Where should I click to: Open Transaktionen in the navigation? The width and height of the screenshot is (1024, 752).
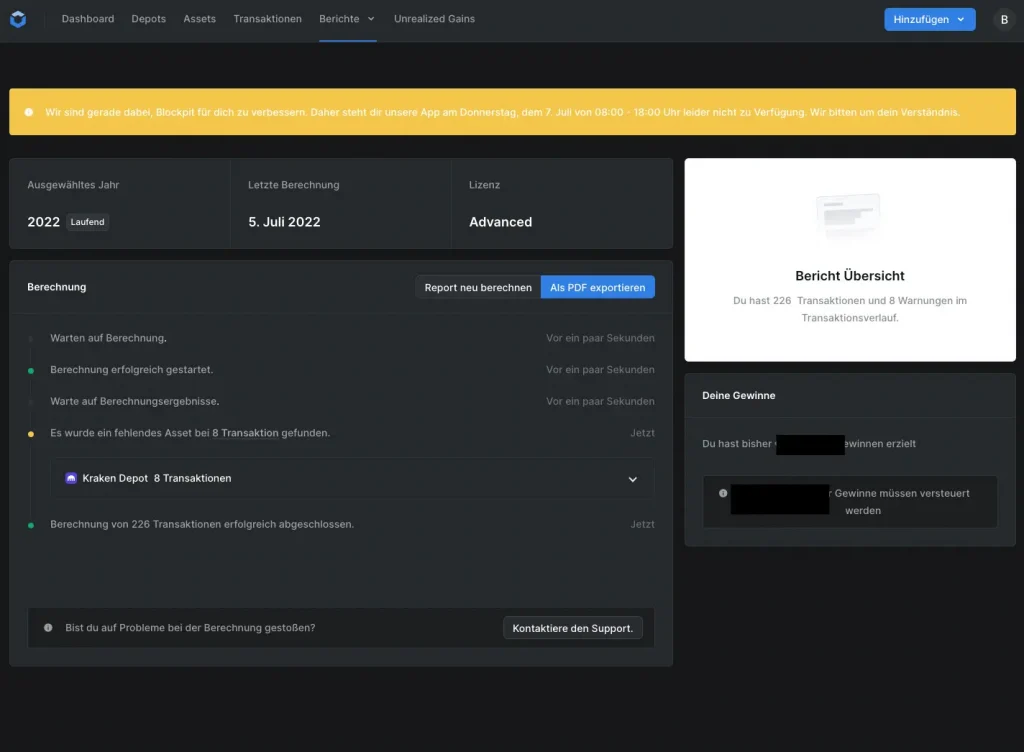(267, 19)
